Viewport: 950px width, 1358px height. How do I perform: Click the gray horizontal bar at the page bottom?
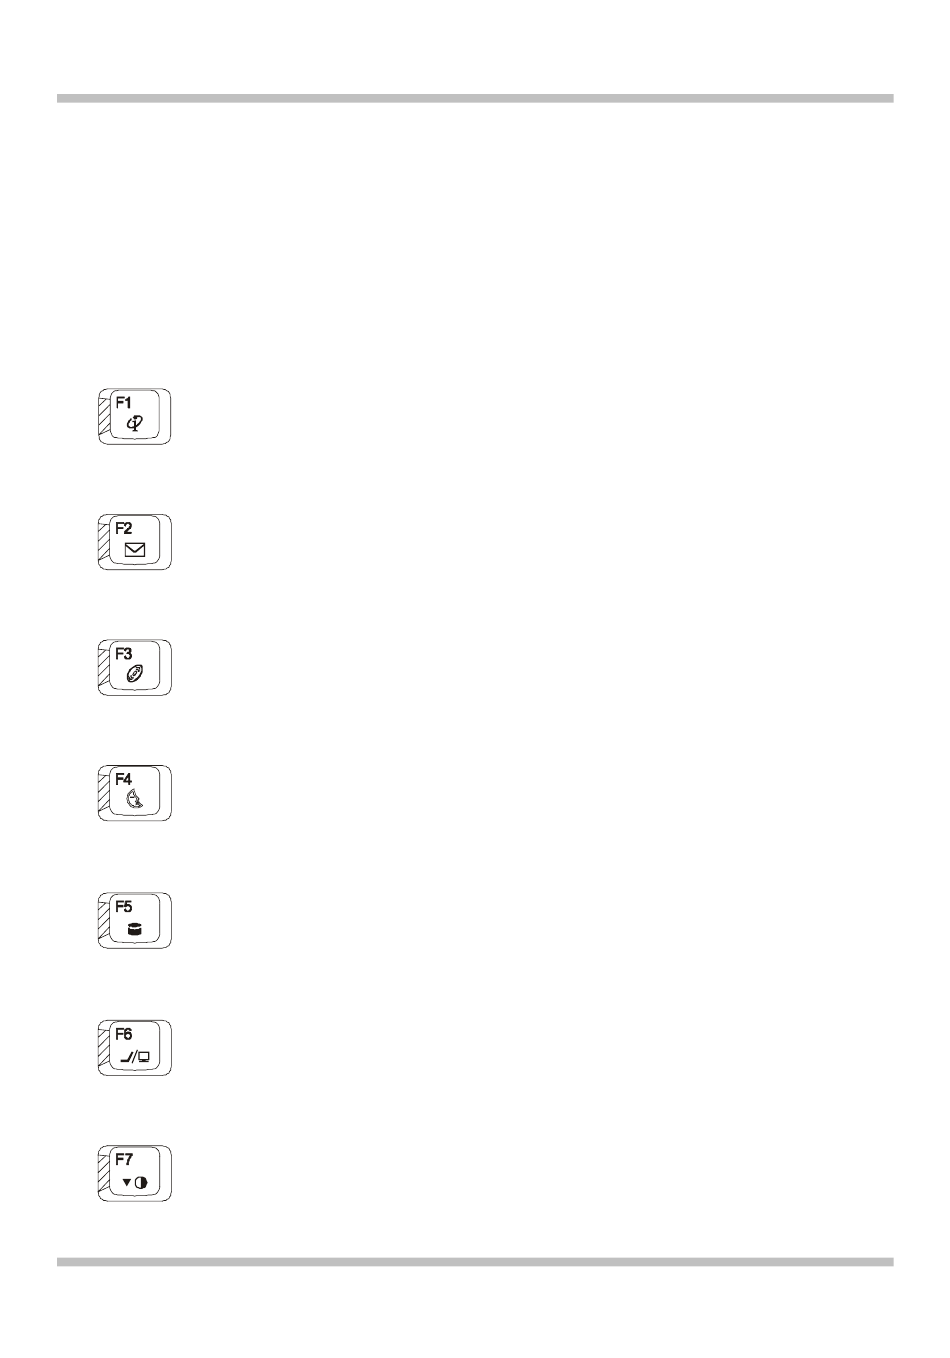[475, 1262]
